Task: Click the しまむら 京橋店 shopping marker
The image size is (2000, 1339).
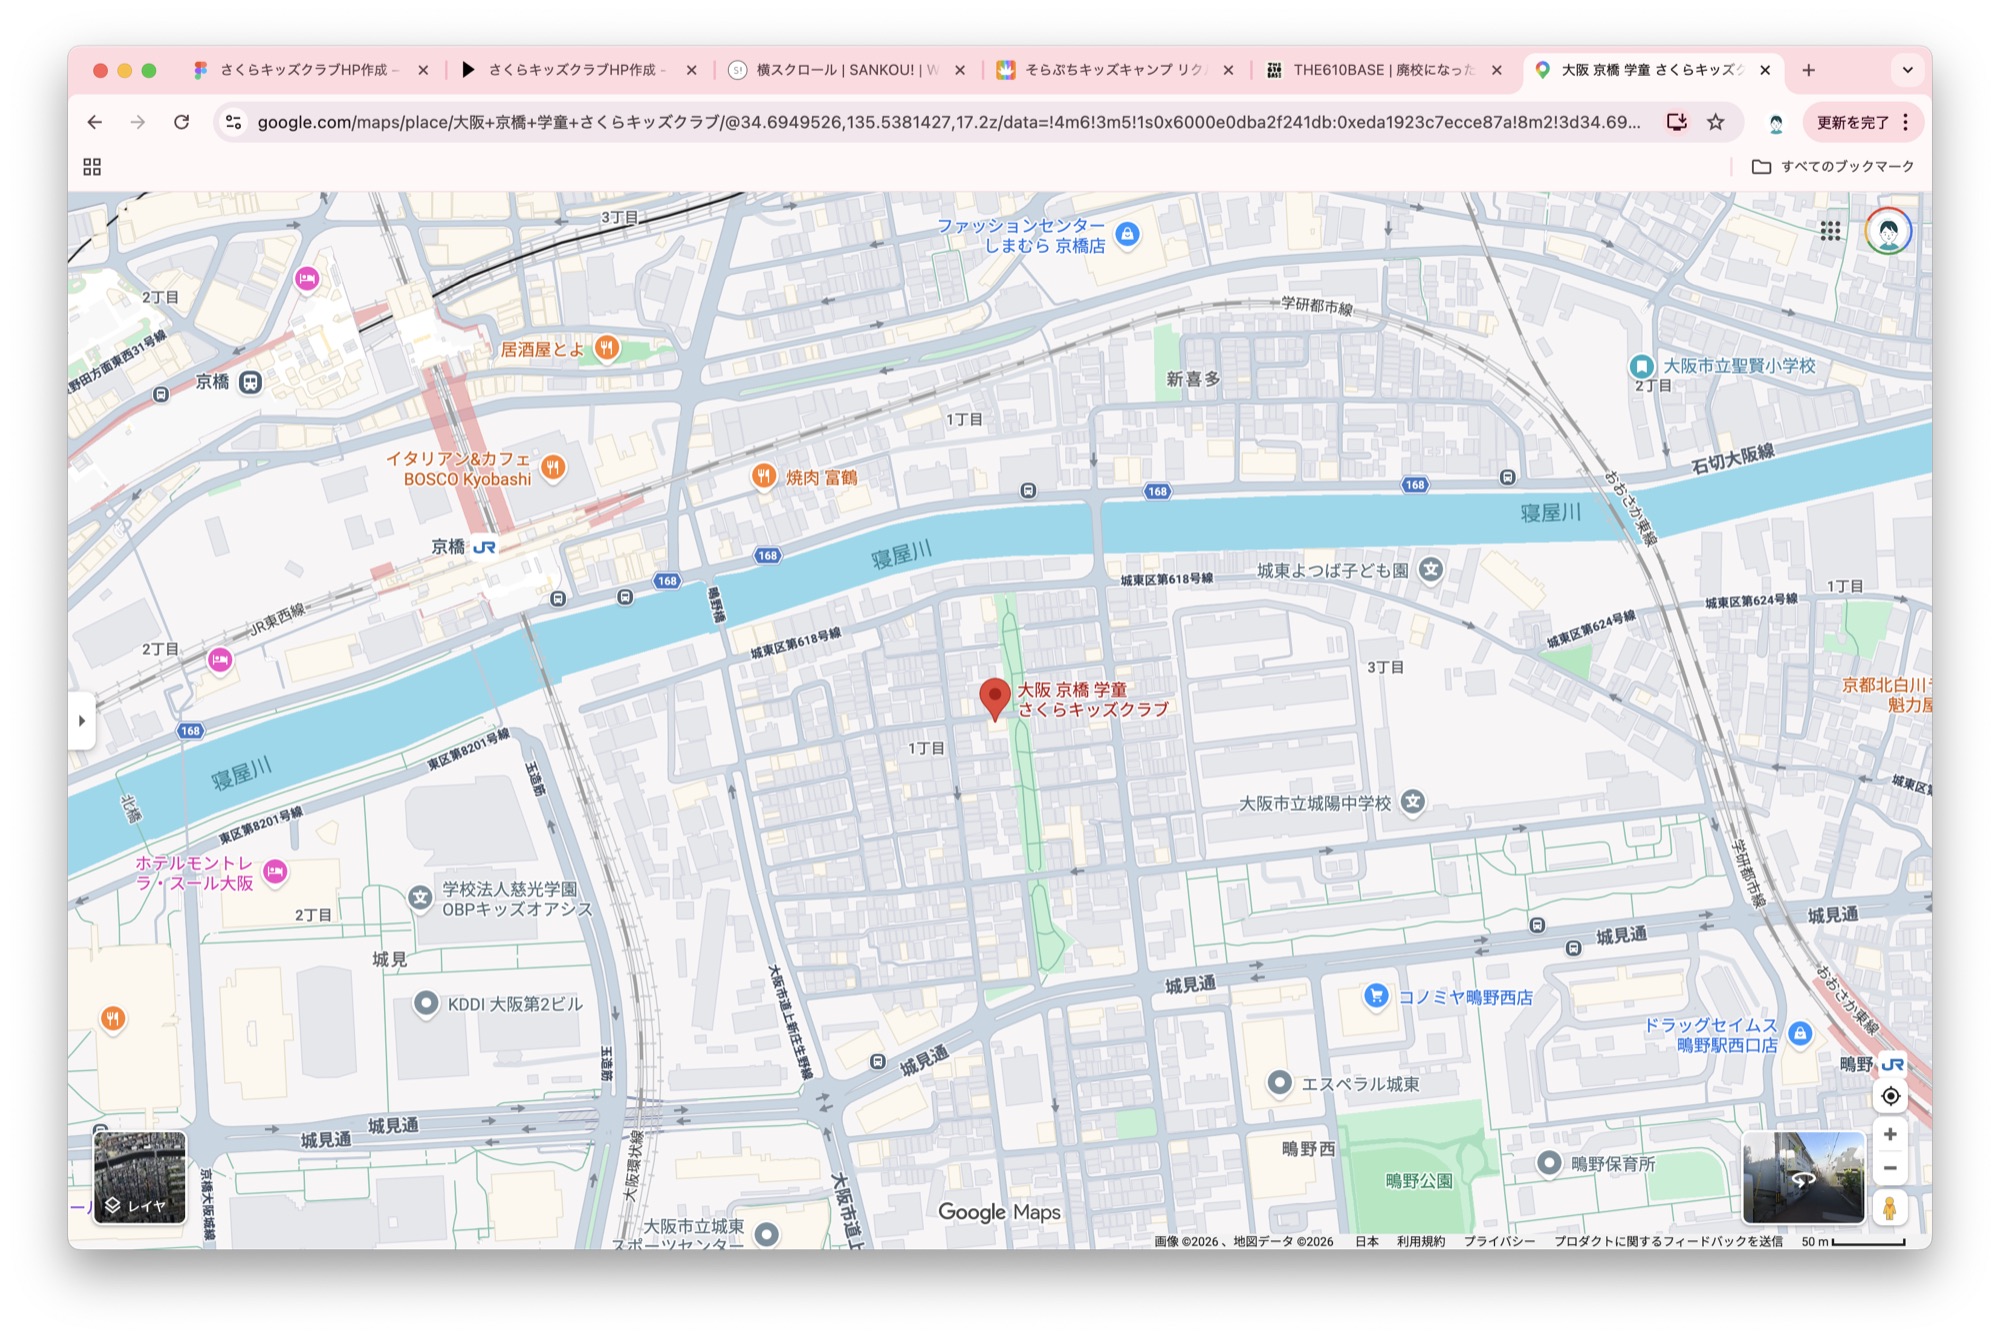Action: point(1128,235)
